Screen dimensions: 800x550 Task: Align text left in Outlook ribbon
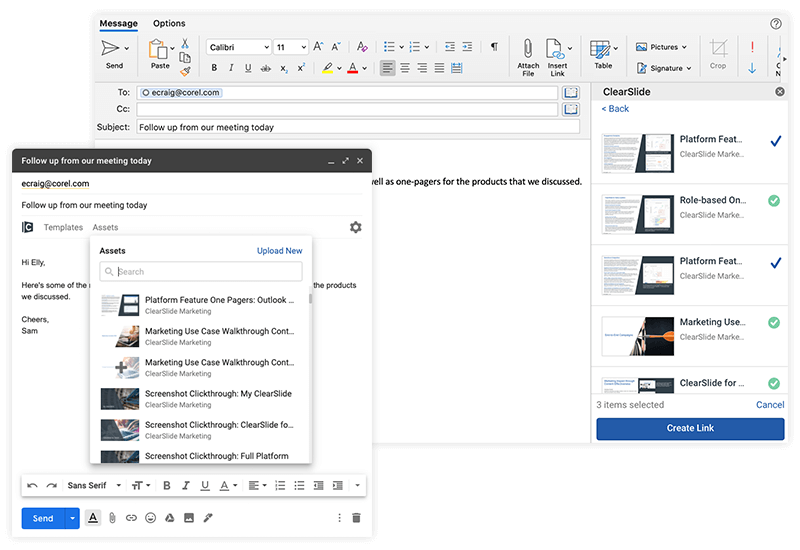point(388,68)
